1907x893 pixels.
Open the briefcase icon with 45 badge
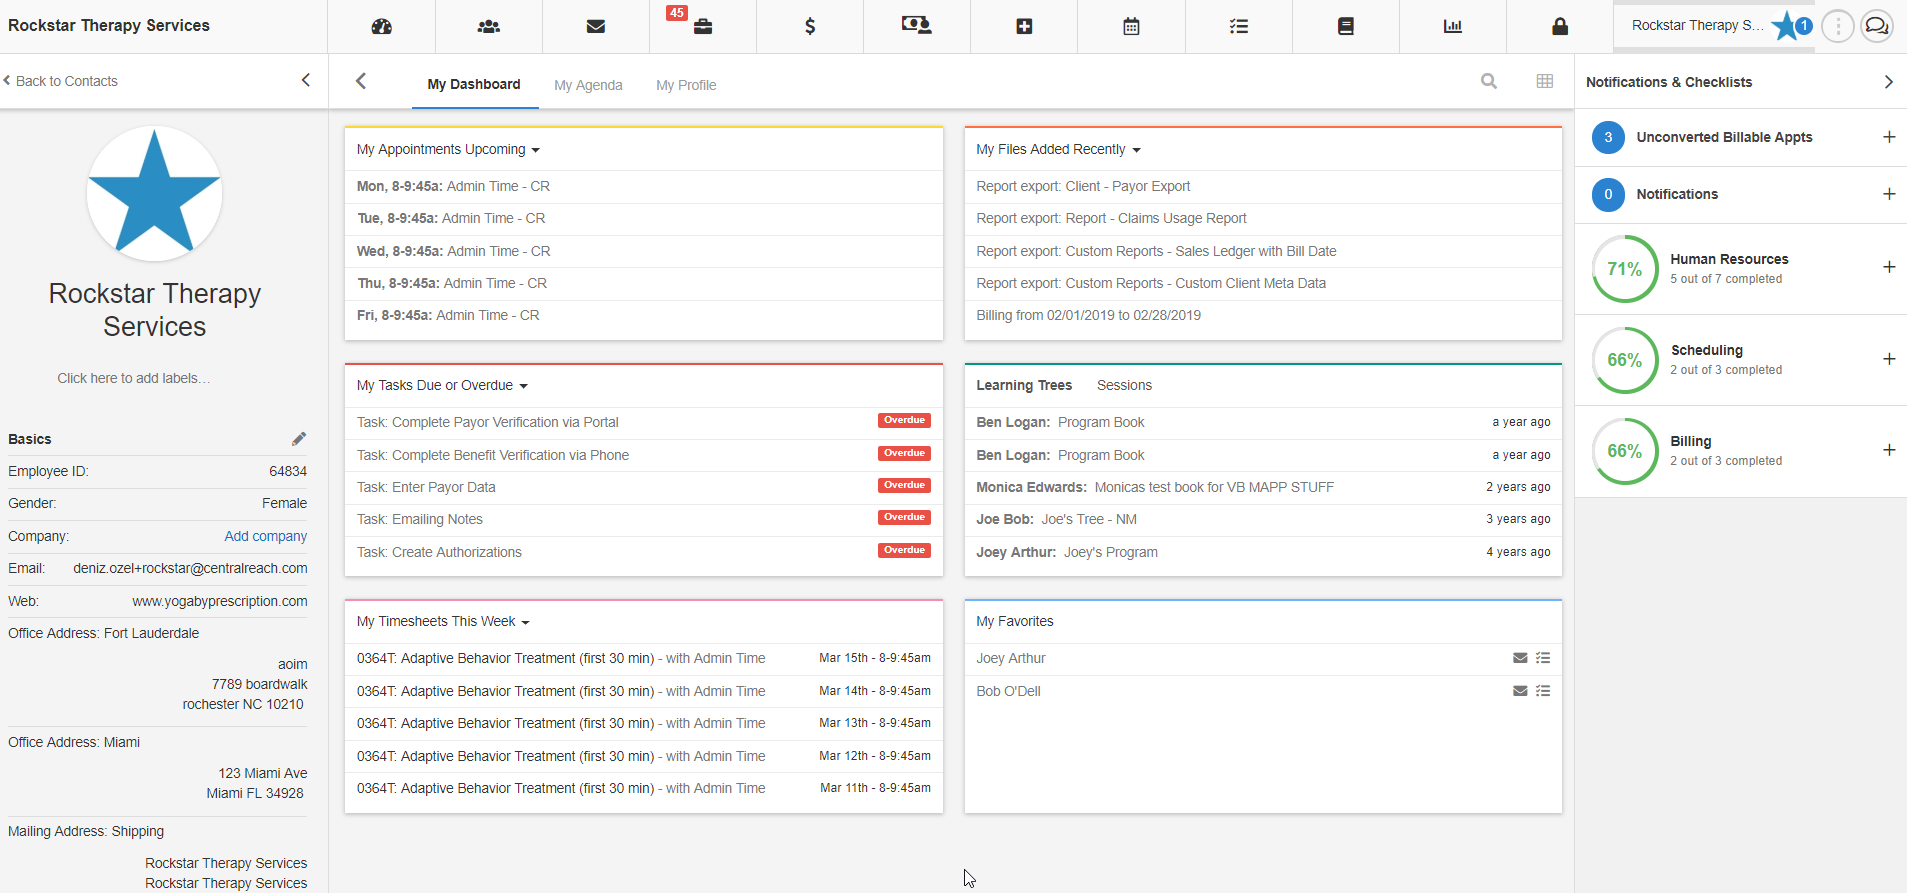pos(702,25)
